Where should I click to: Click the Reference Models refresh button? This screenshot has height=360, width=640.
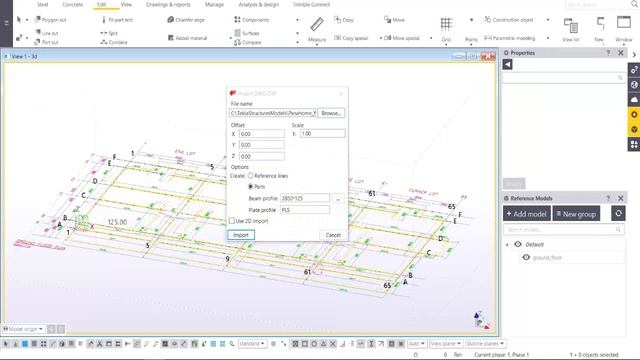(618, 213)
